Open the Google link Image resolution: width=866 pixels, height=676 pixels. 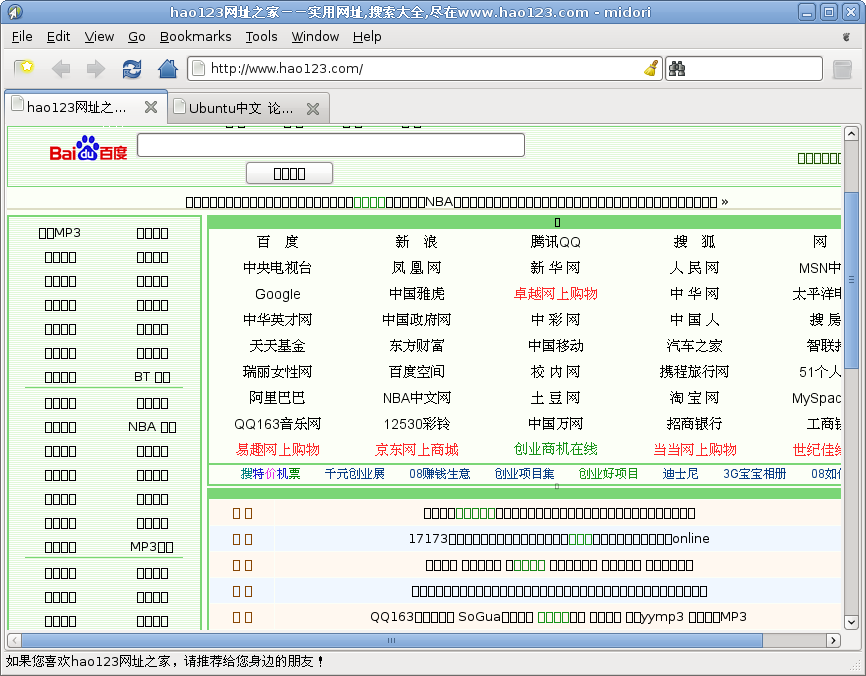click(277, 294)
